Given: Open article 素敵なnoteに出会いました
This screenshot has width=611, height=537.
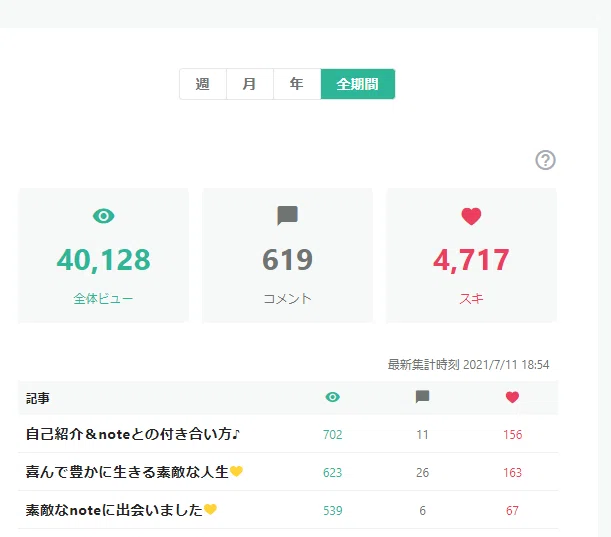Looking at the screenshot, I should pos(121,510).
